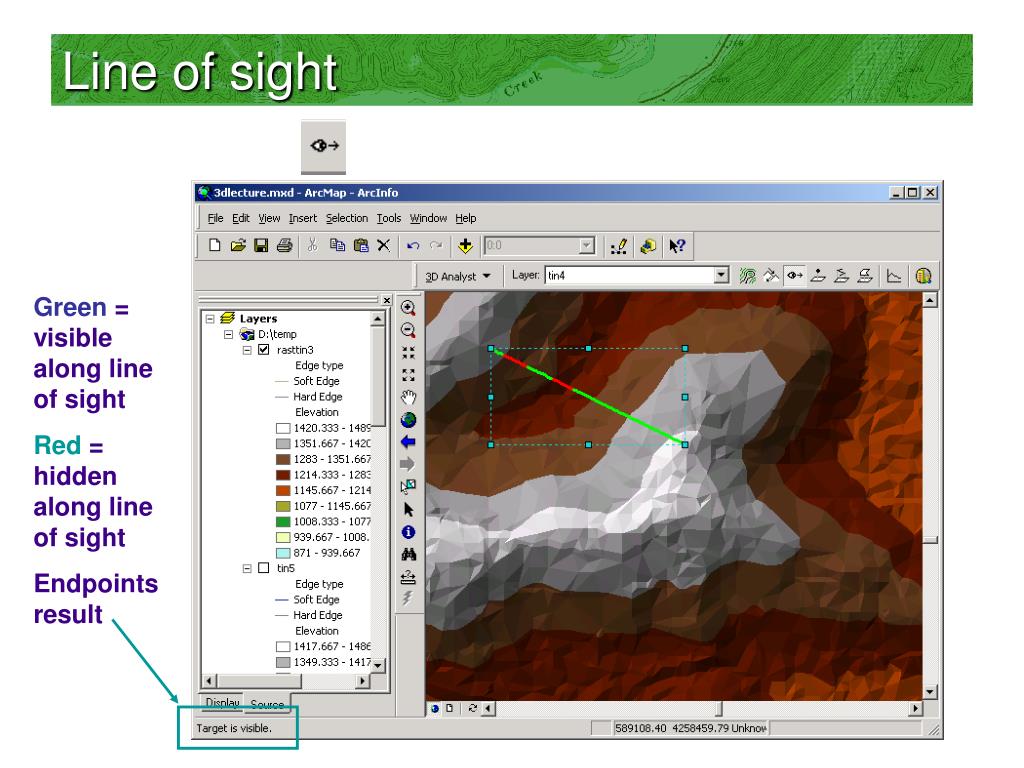This screenshot has width=1024, height=768.
Task: Launch ArcCatalog from the toolbar icon
Action: [x=648, y=246]
